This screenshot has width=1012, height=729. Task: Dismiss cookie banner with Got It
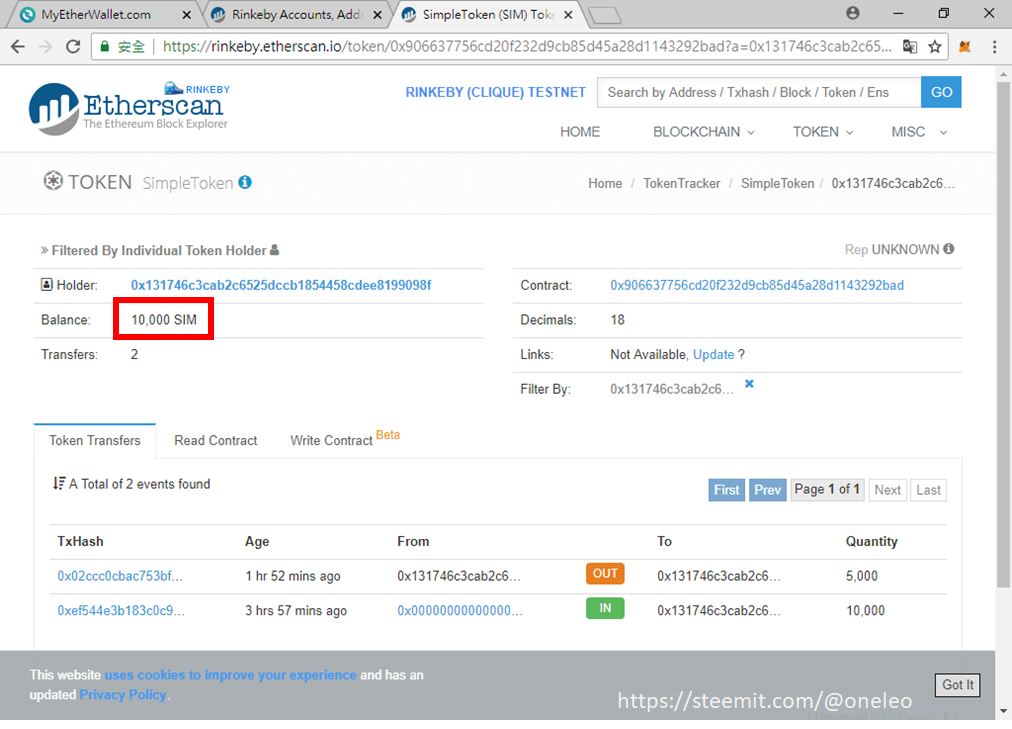click(x=957, y=684)
